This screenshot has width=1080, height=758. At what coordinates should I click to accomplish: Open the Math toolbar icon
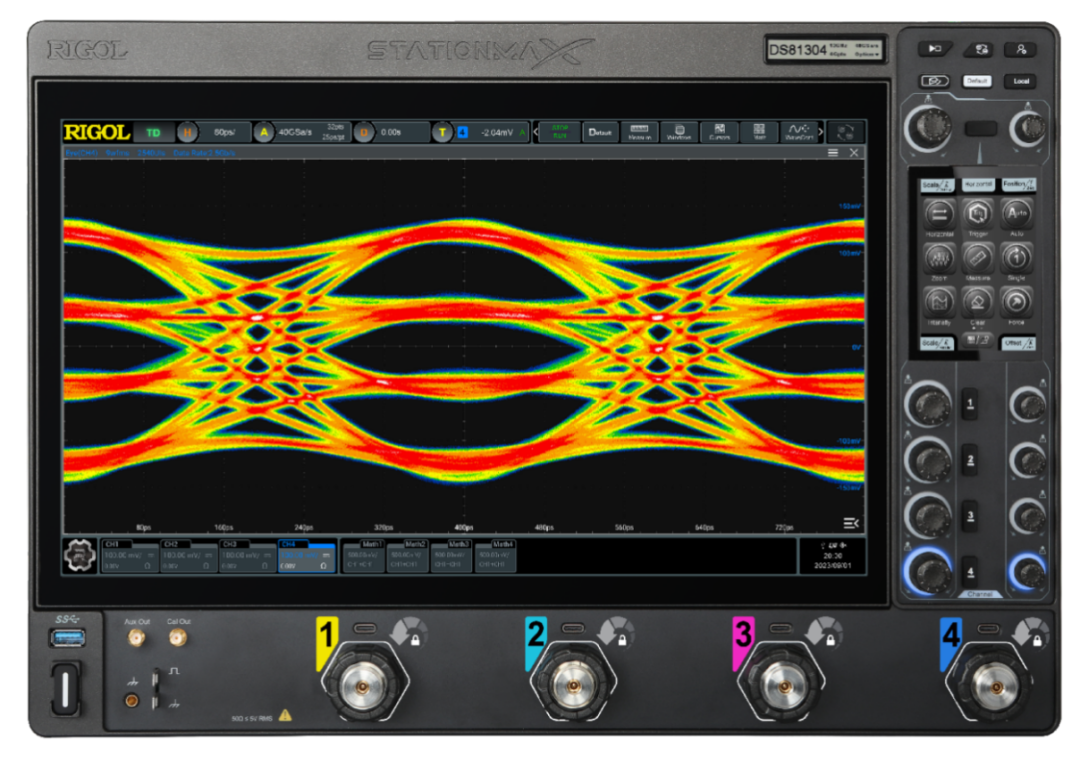click(759, 132)
